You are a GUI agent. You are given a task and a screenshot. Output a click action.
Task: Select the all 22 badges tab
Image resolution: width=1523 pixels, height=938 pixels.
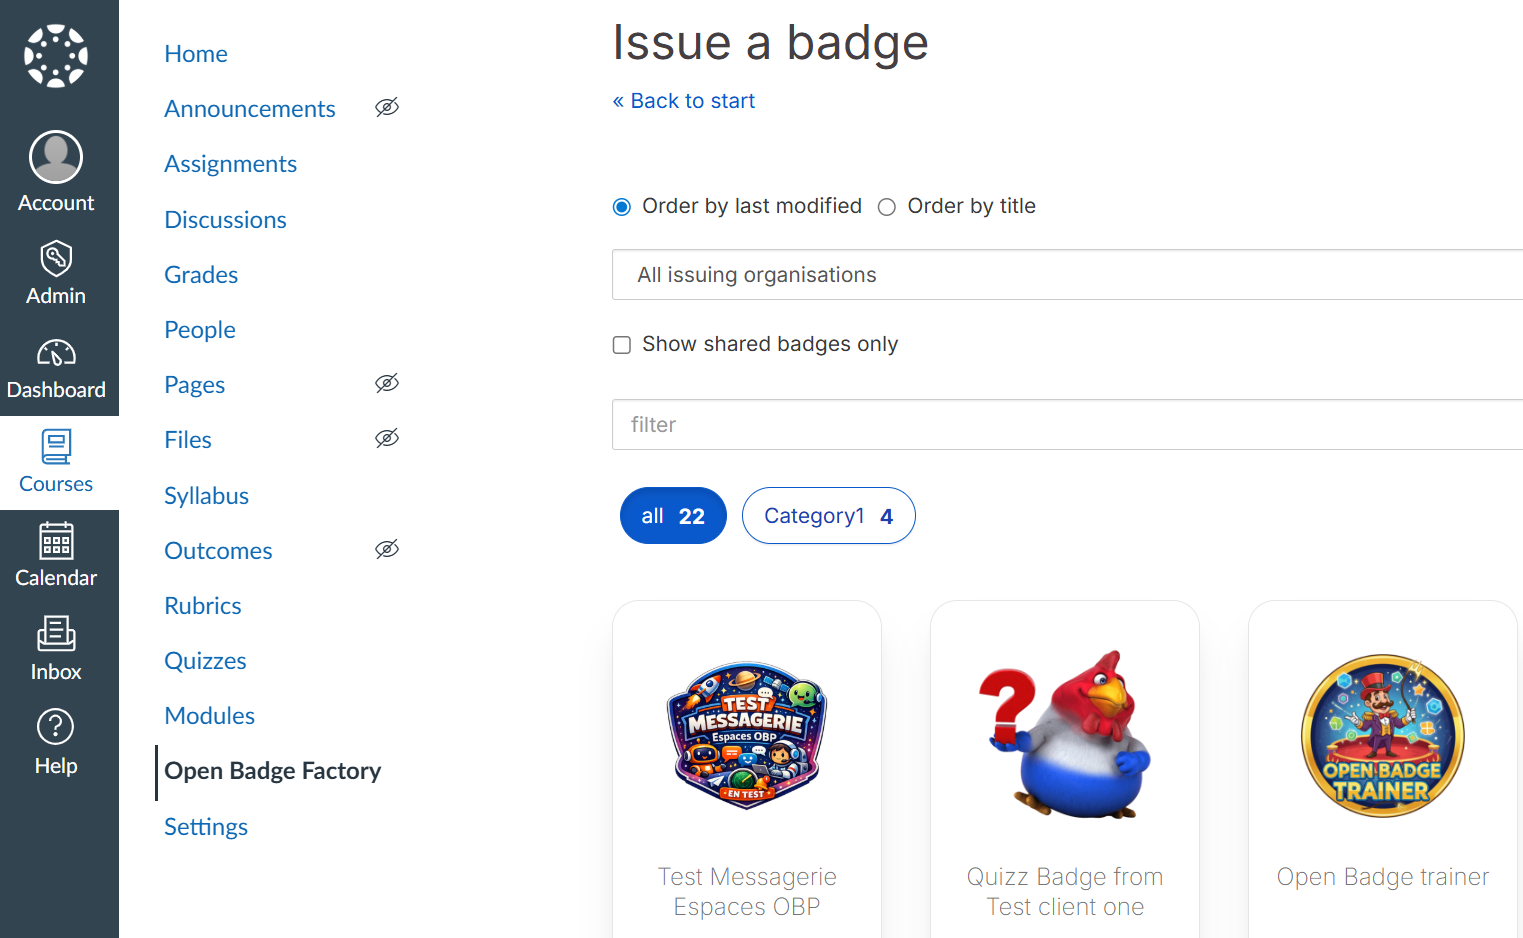pyautogui.click(x=673, y=516)
